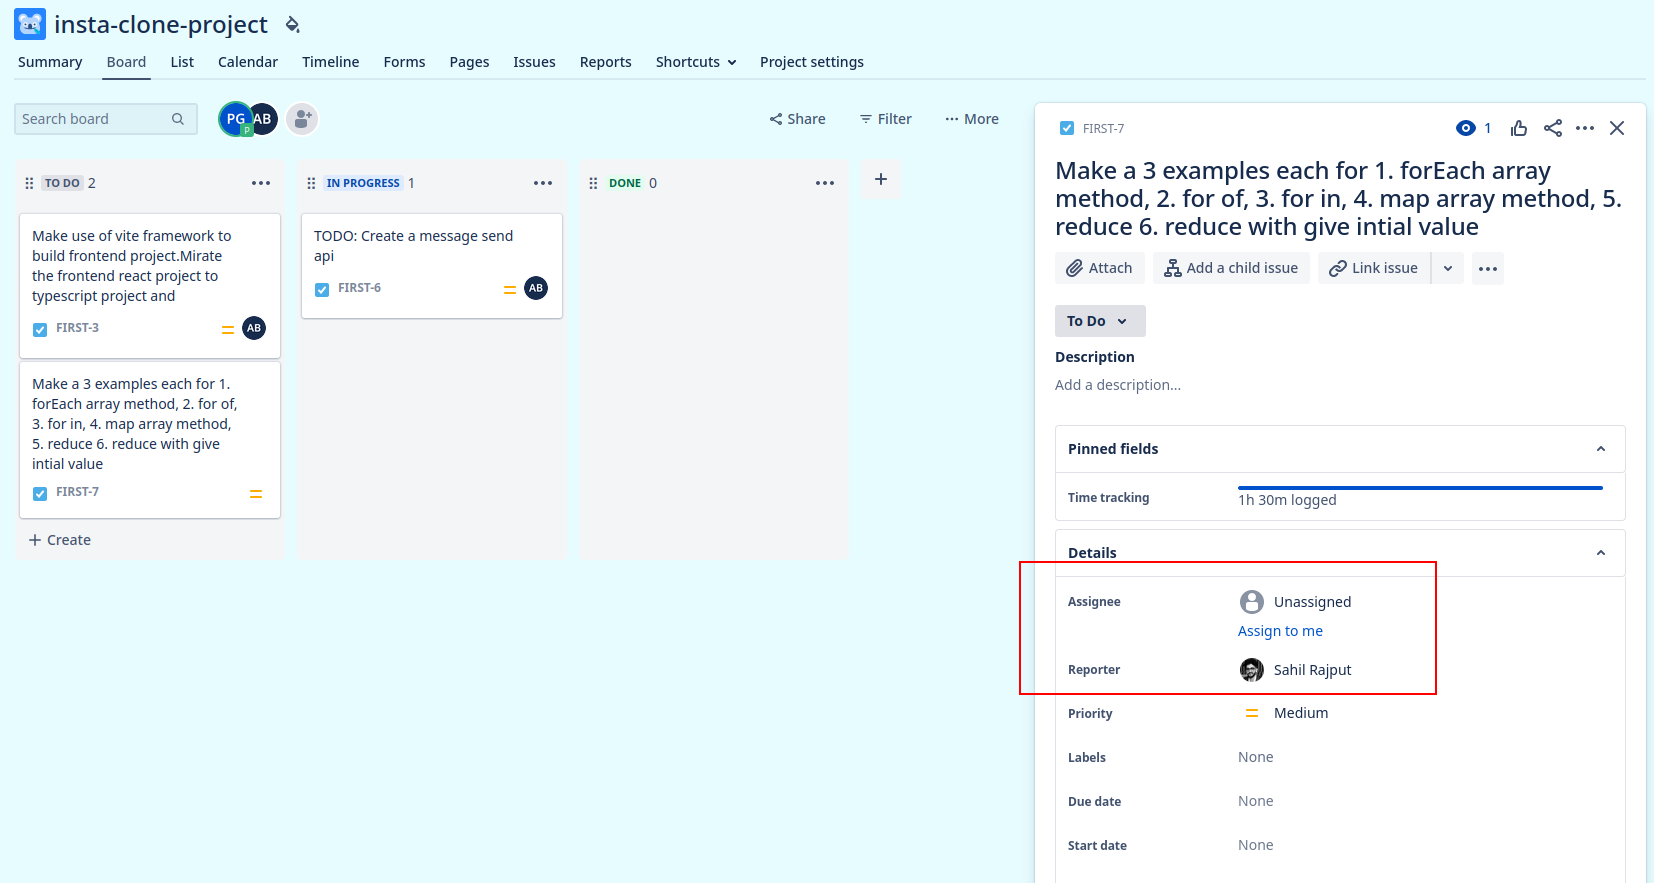Click the FIRST-7 issue key in panel
Image resolution: width=1654 pixels, height=883 pixels.
point(1103,129)
